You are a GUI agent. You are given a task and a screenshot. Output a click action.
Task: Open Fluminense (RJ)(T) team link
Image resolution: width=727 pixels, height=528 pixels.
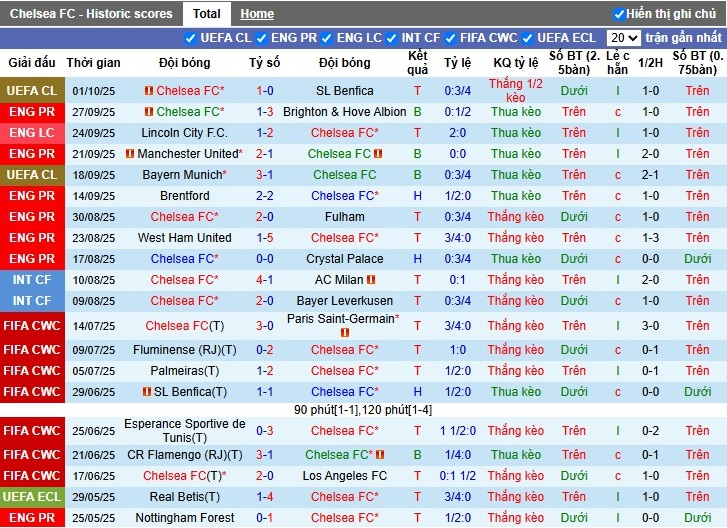pos(185,350)
